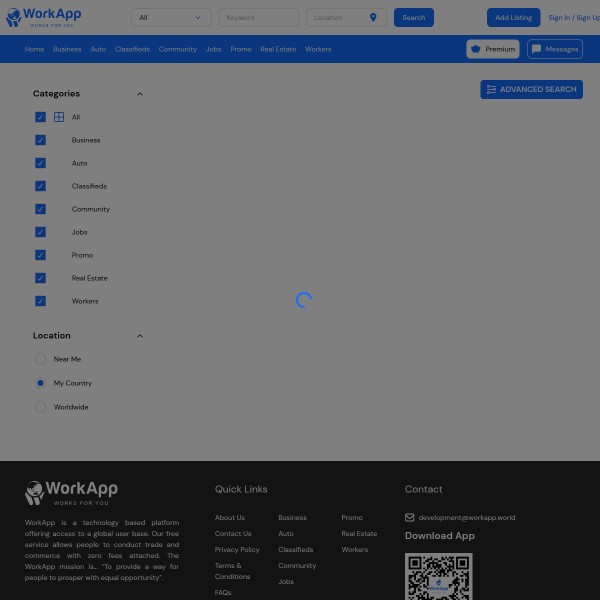Screen dimensions: 600x600
Task: Open Terms & Conditions footer link
Action: point(232,571)
